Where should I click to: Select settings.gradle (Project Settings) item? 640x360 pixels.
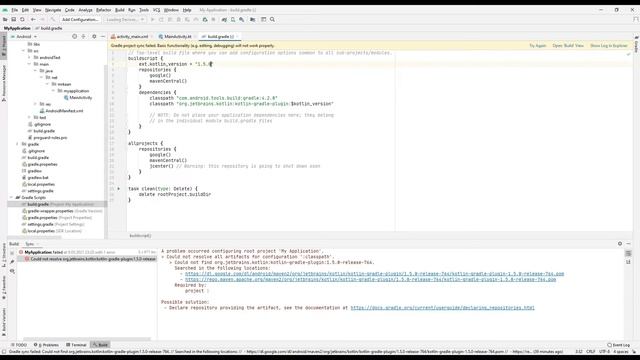(x=53, y=224)
